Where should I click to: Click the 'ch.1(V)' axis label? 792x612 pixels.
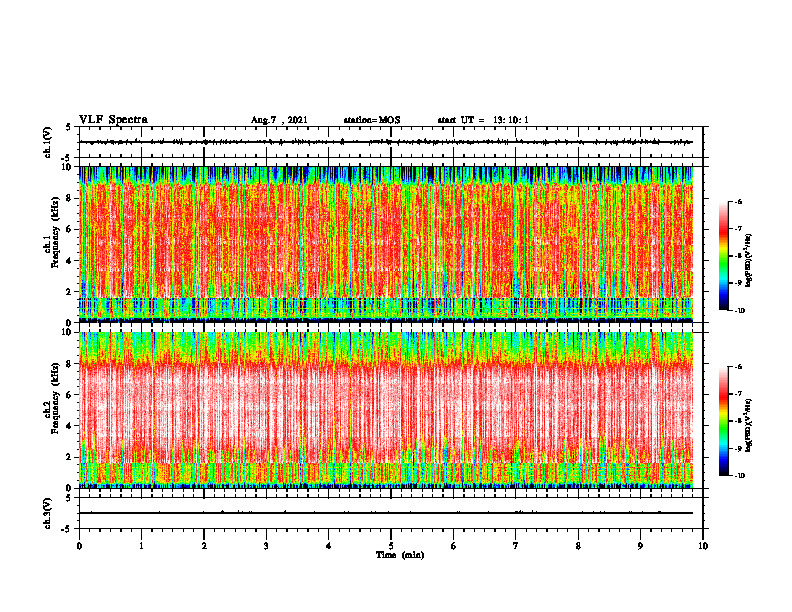48,142
